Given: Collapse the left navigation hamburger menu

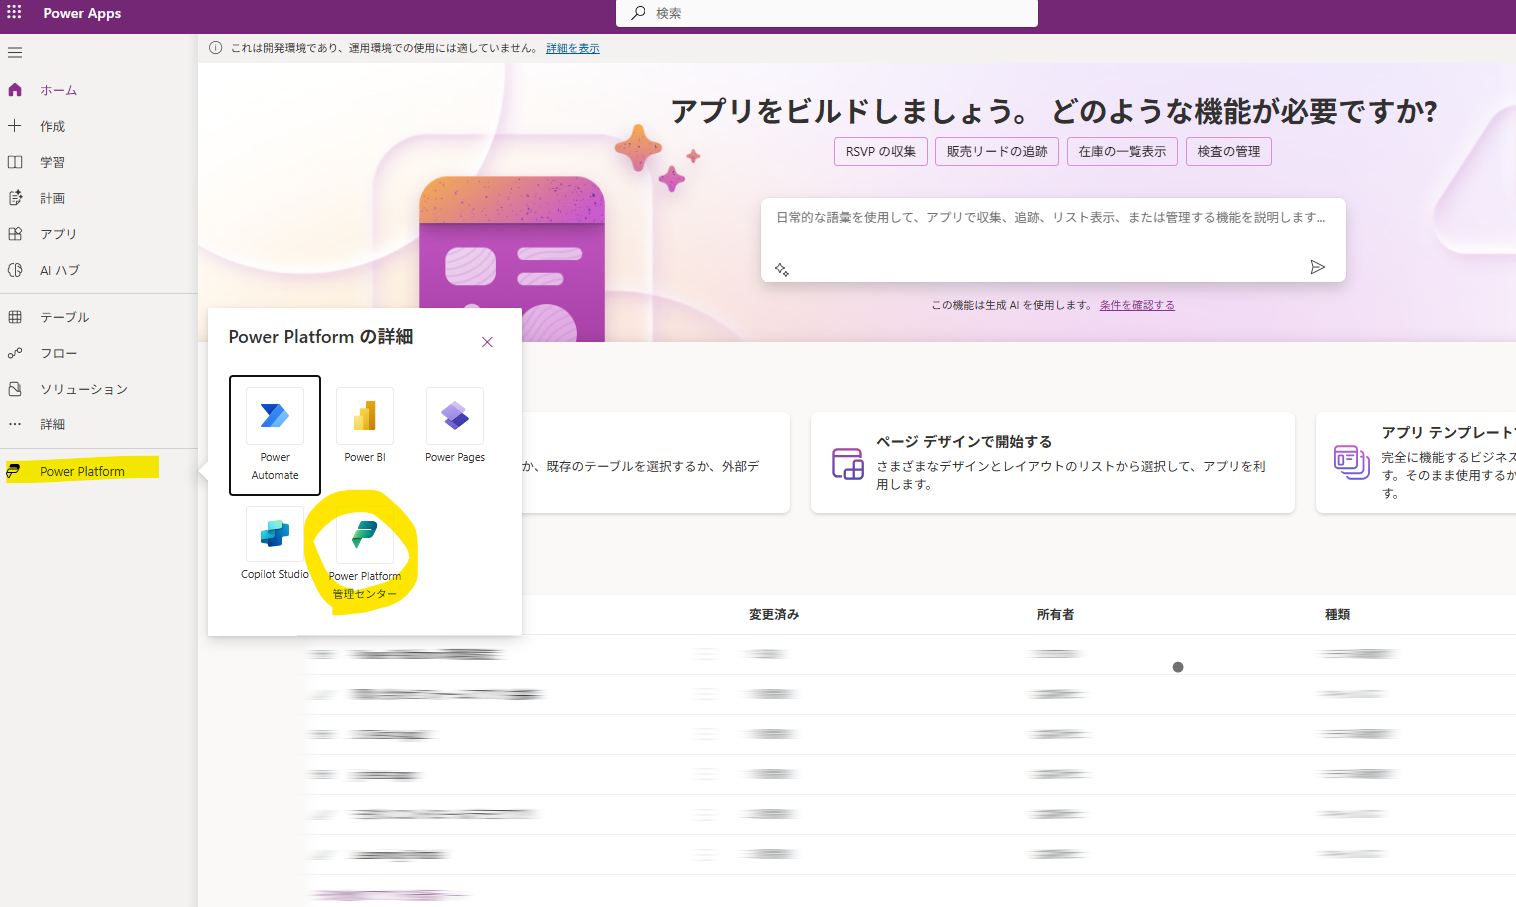Looking at the screenshot, I should (x=15, y=53).
